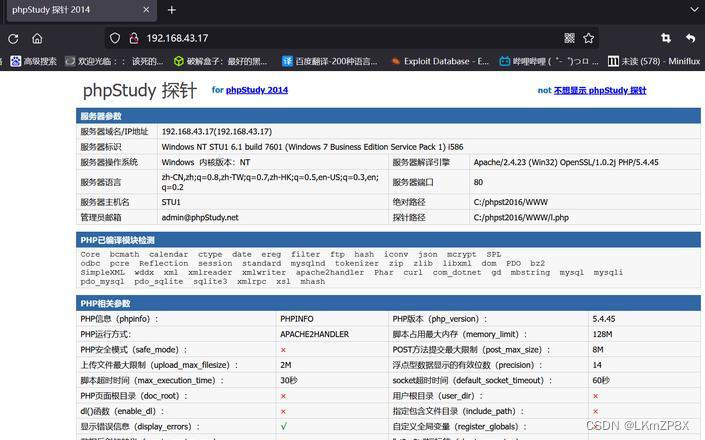
Task: Click the max_execution_time value 30秒
Action: pos(289,380)
